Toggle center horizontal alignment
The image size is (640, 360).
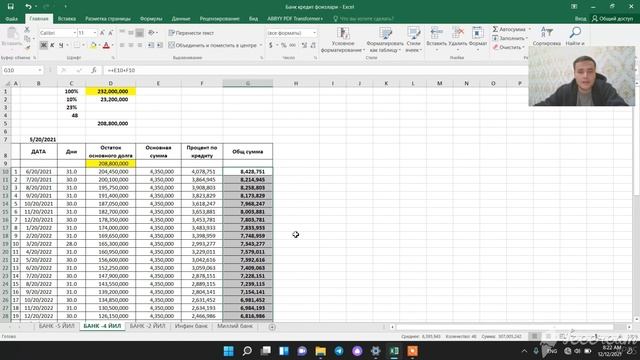[131, 45]
